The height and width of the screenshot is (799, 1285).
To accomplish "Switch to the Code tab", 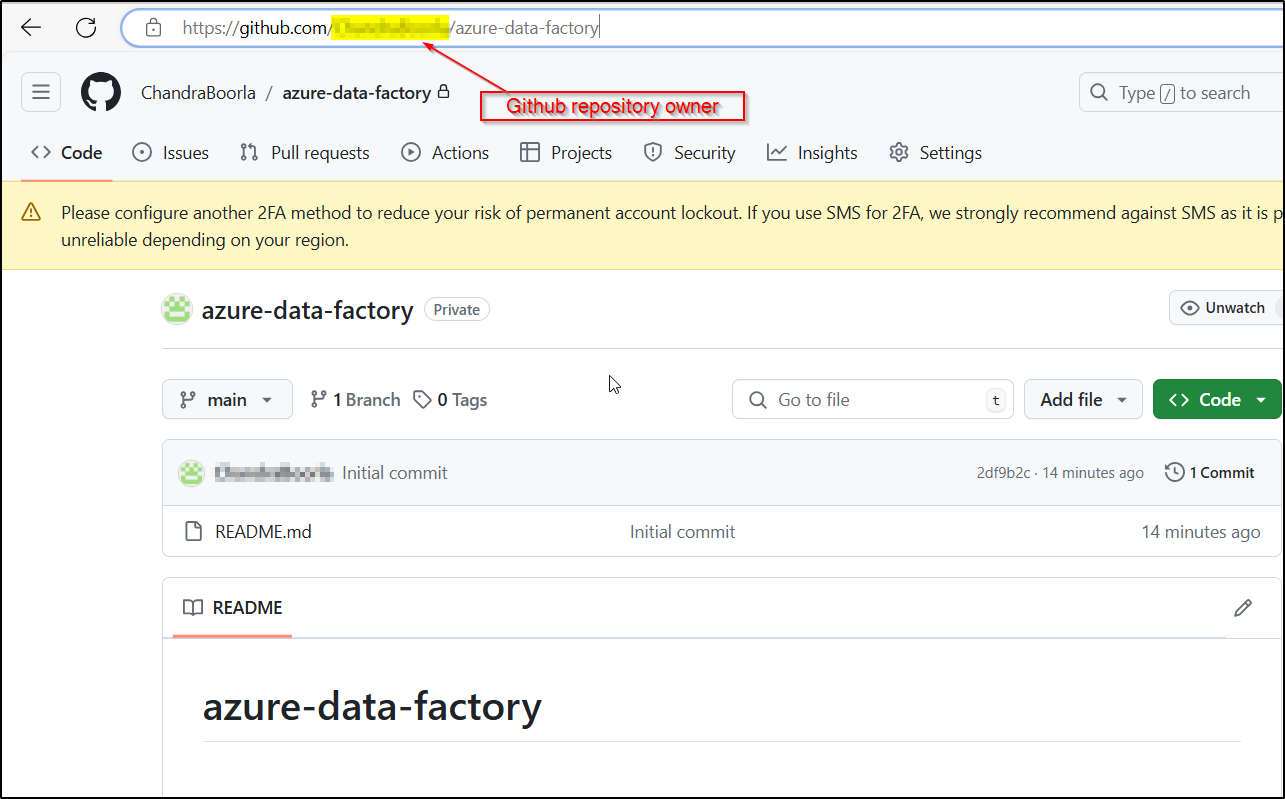I will (x=67, y=153).
